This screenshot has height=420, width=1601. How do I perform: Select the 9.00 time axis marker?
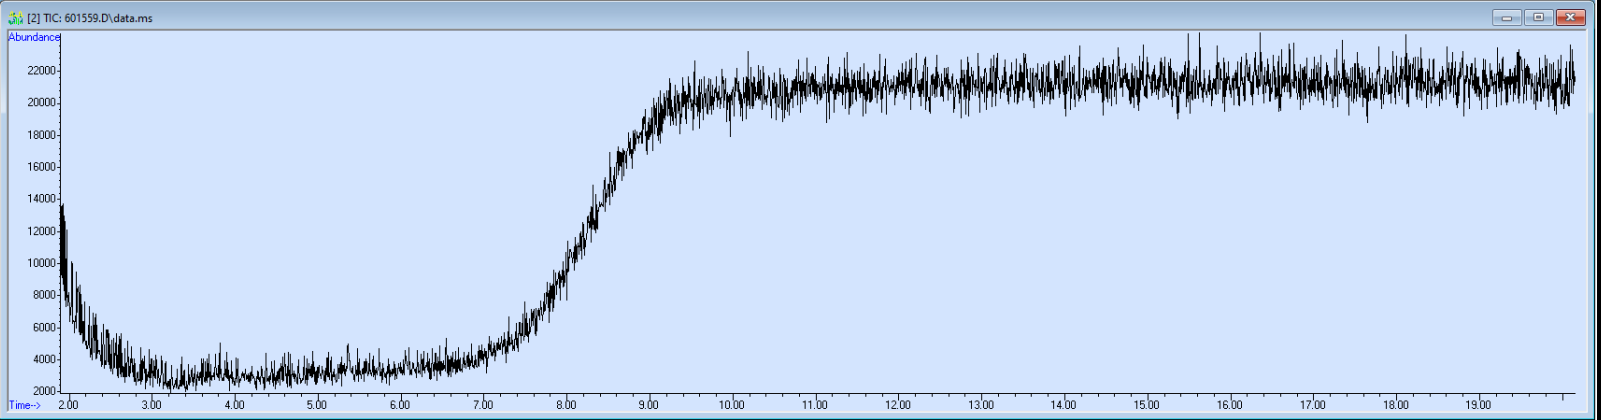[x=649, y=405]
